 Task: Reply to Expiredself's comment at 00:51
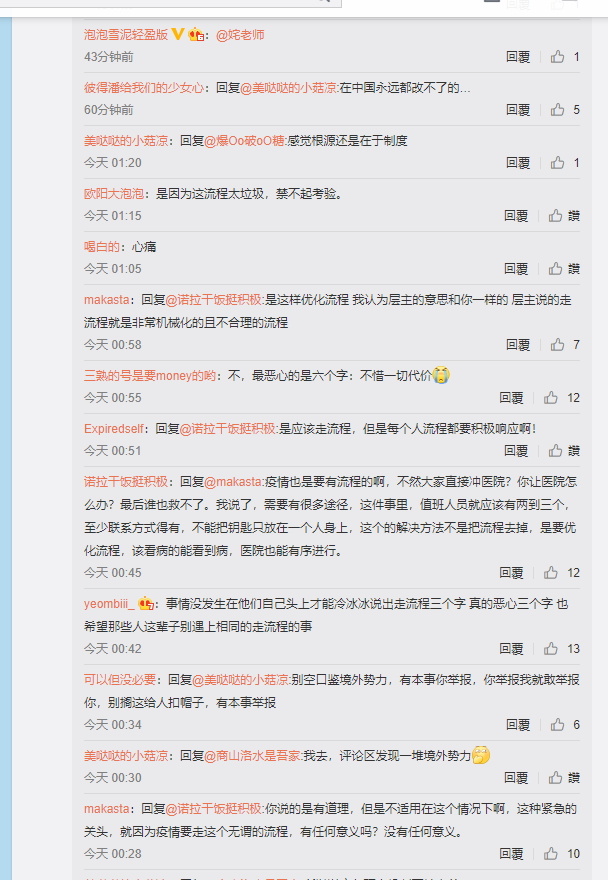pos(515,451)
